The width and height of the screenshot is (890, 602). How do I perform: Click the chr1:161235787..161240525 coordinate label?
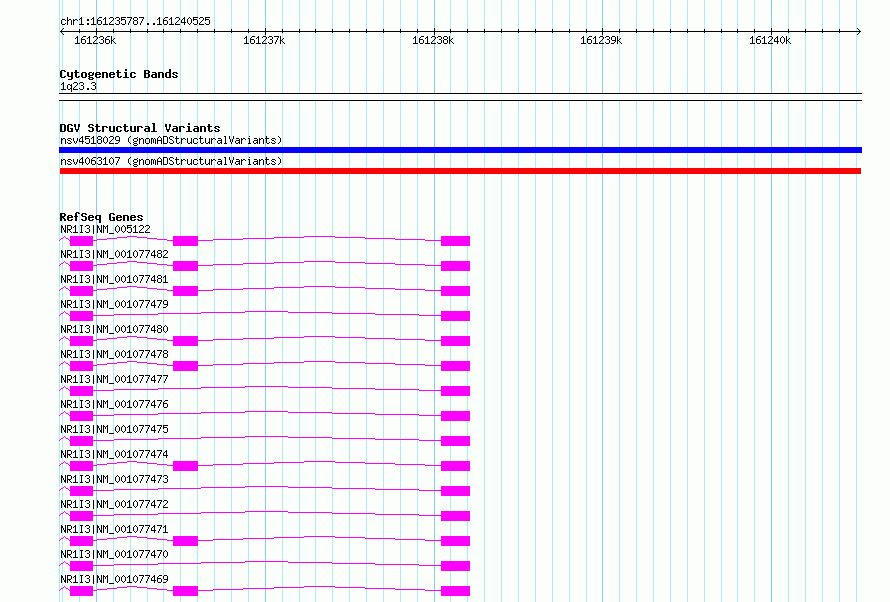(x=135, y=21)
